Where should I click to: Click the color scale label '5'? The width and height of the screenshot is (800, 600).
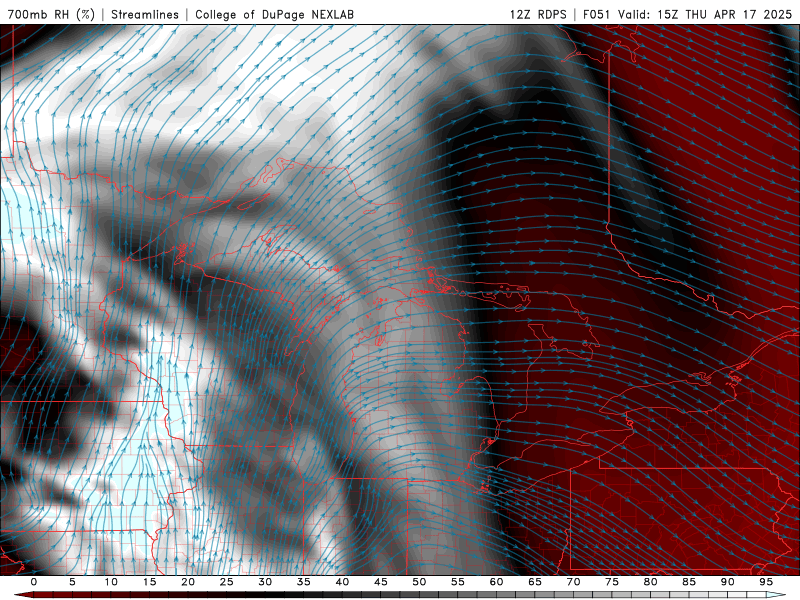pos(72,582)
